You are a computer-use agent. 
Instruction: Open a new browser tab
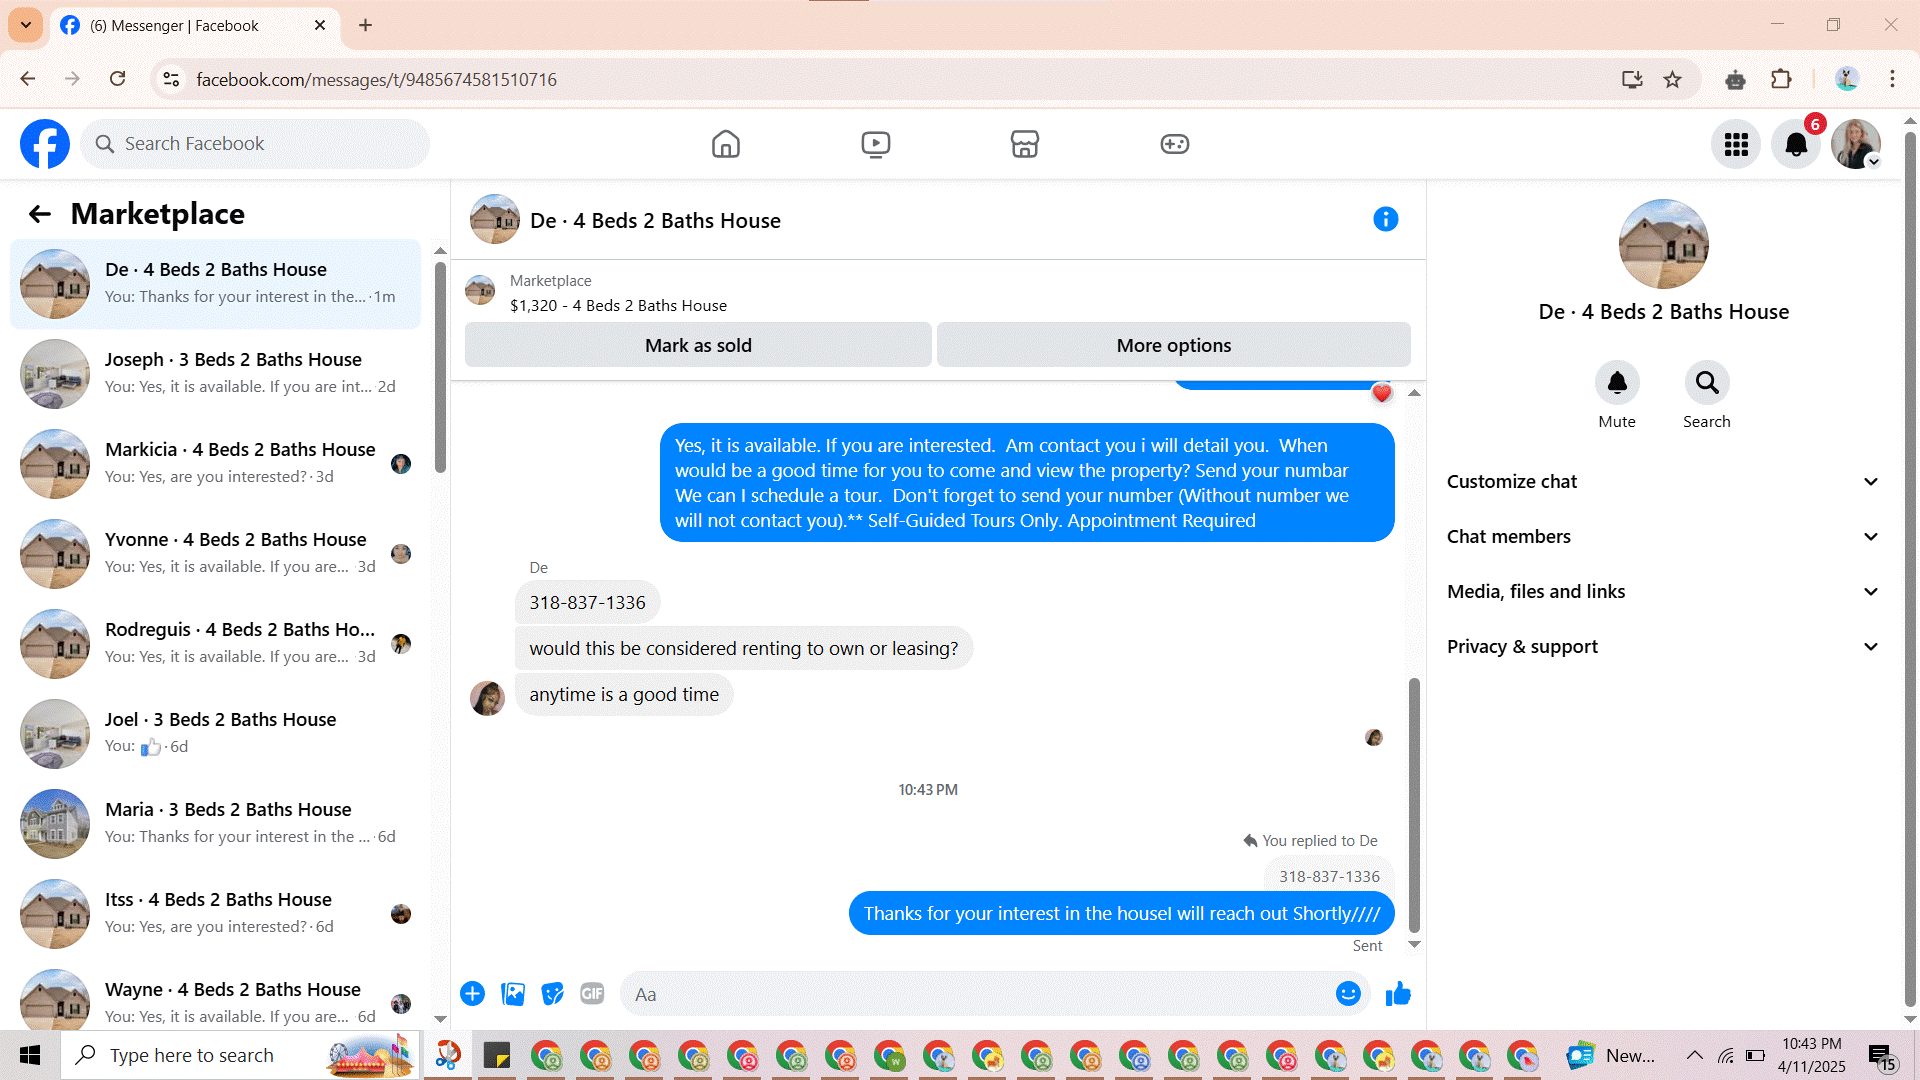pyautogui.click(x=365, y=25)
